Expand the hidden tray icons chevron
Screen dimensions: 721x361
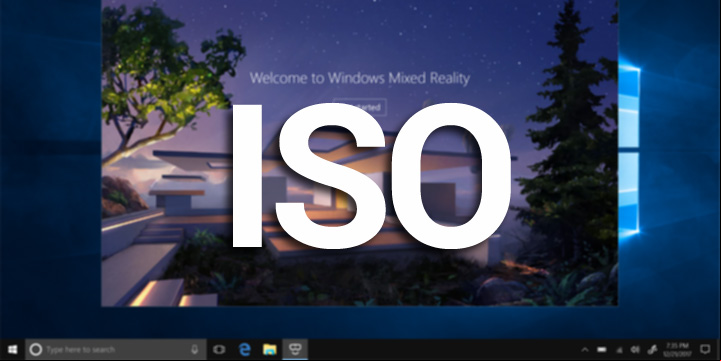(585, 350)
